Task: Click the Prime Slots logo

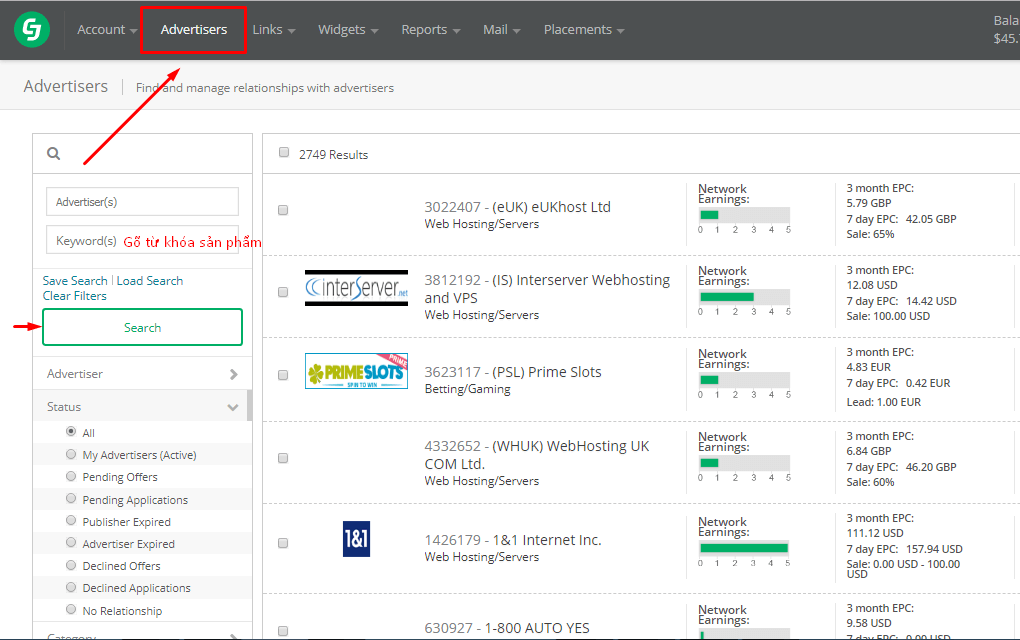Action: pos(356,372)
